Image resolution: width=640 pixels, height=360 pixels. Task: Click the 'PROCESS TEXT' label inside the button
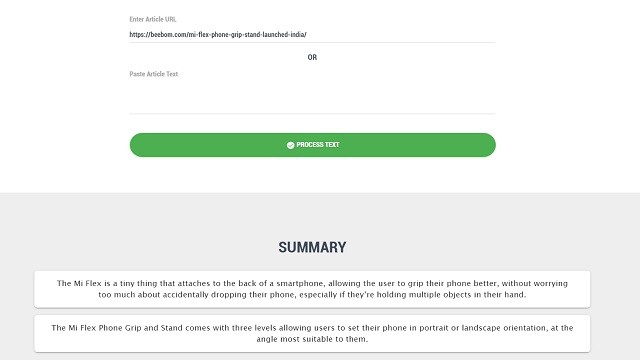click(318, 145)
